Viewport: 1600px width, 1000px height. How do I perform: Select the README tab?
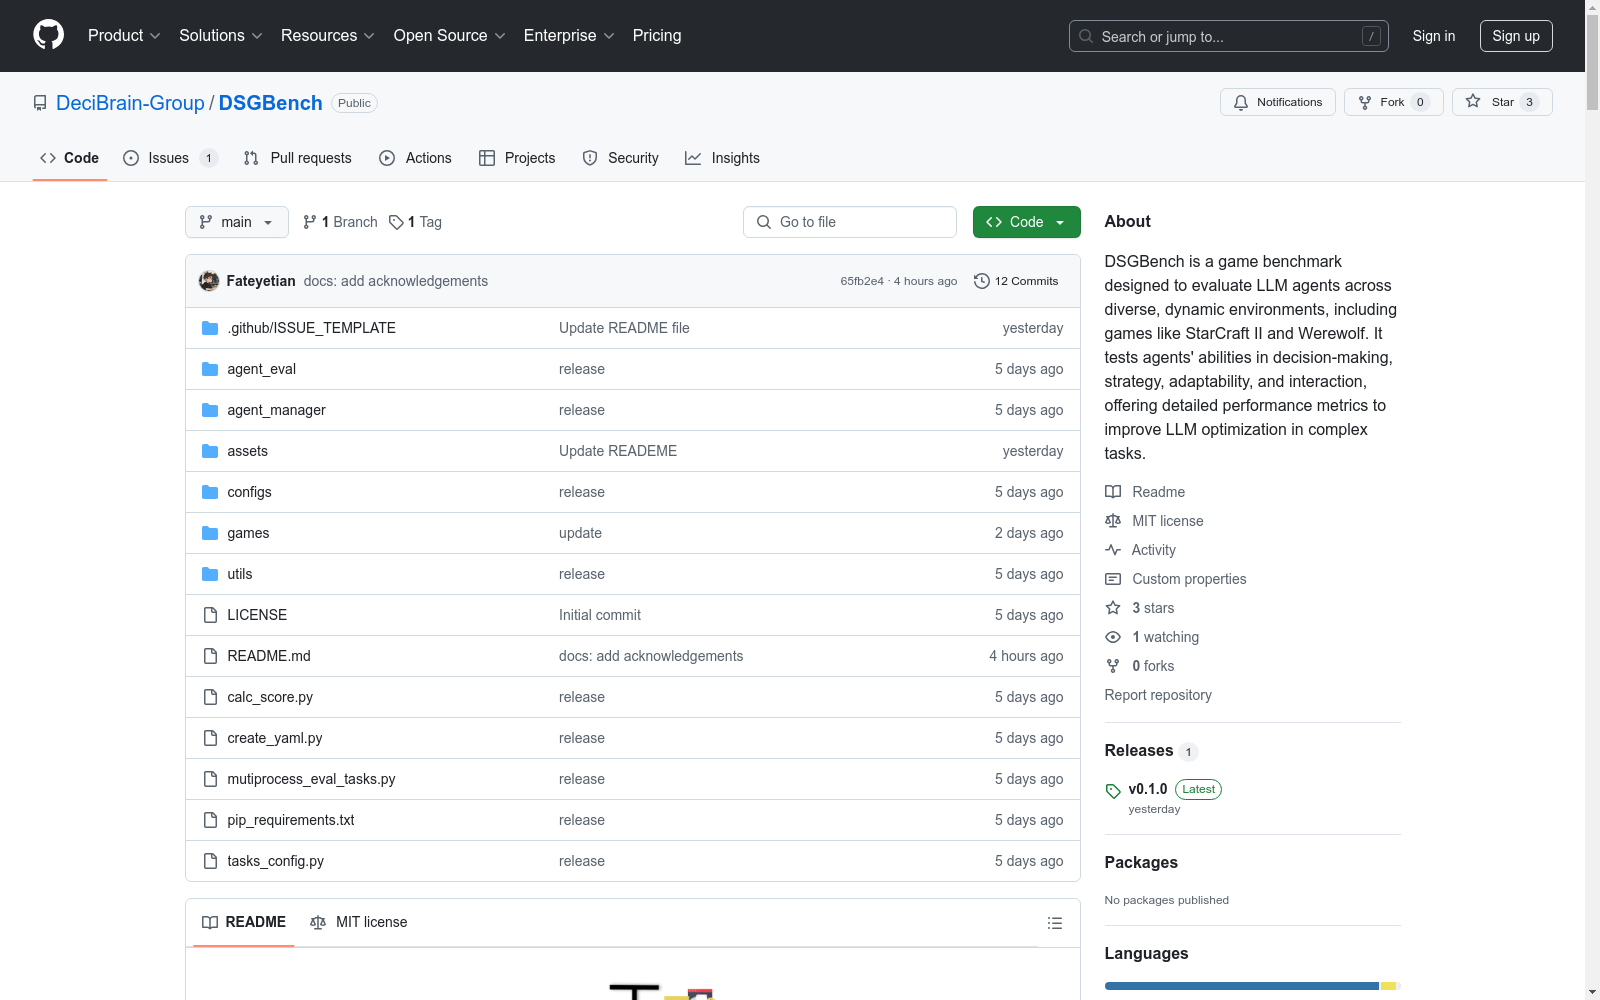(244, 922)
